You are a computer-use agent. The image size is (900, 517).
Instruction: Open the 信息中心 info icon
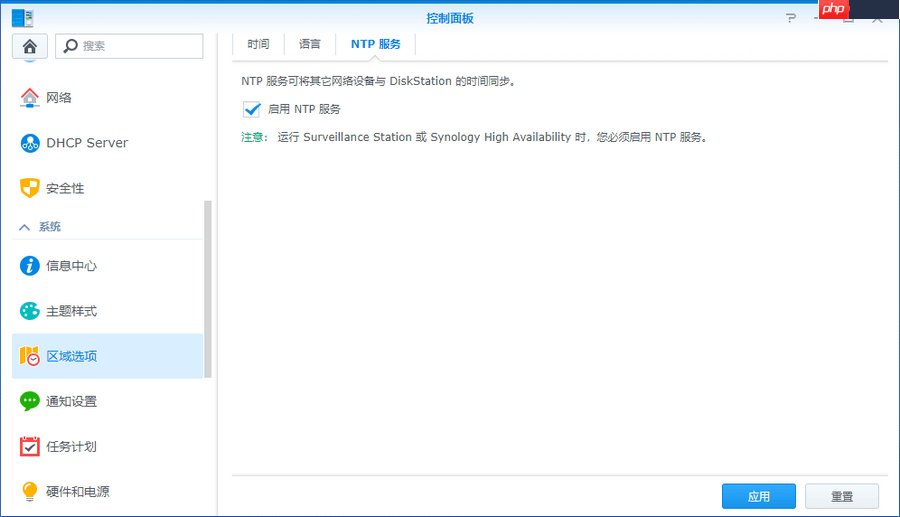coord(30,266)
